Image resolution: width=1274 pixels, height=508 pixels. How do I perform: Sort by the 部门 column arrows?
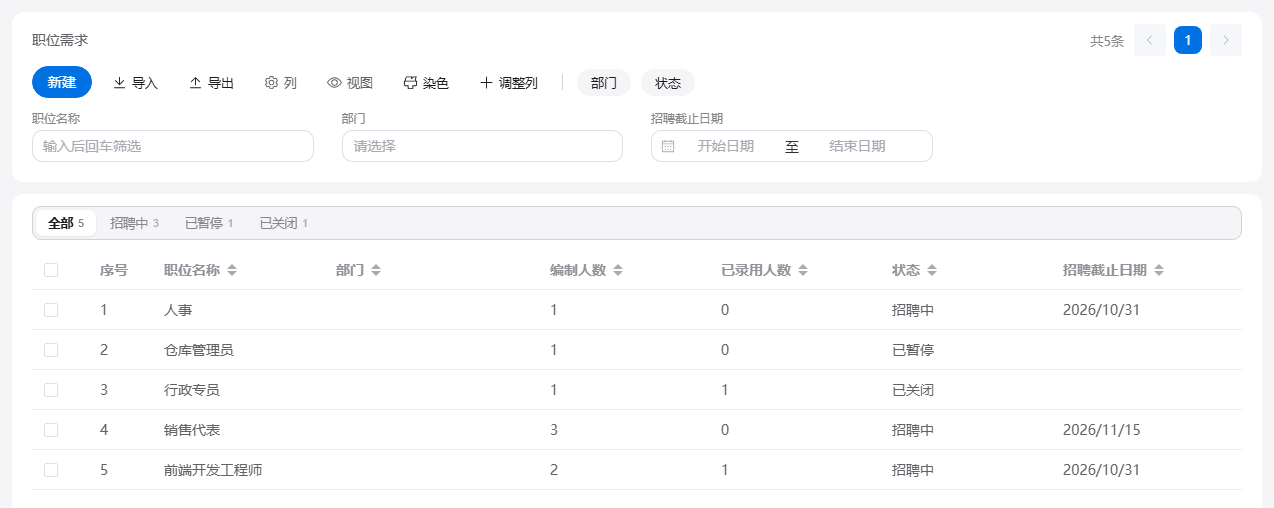[376, 271]
